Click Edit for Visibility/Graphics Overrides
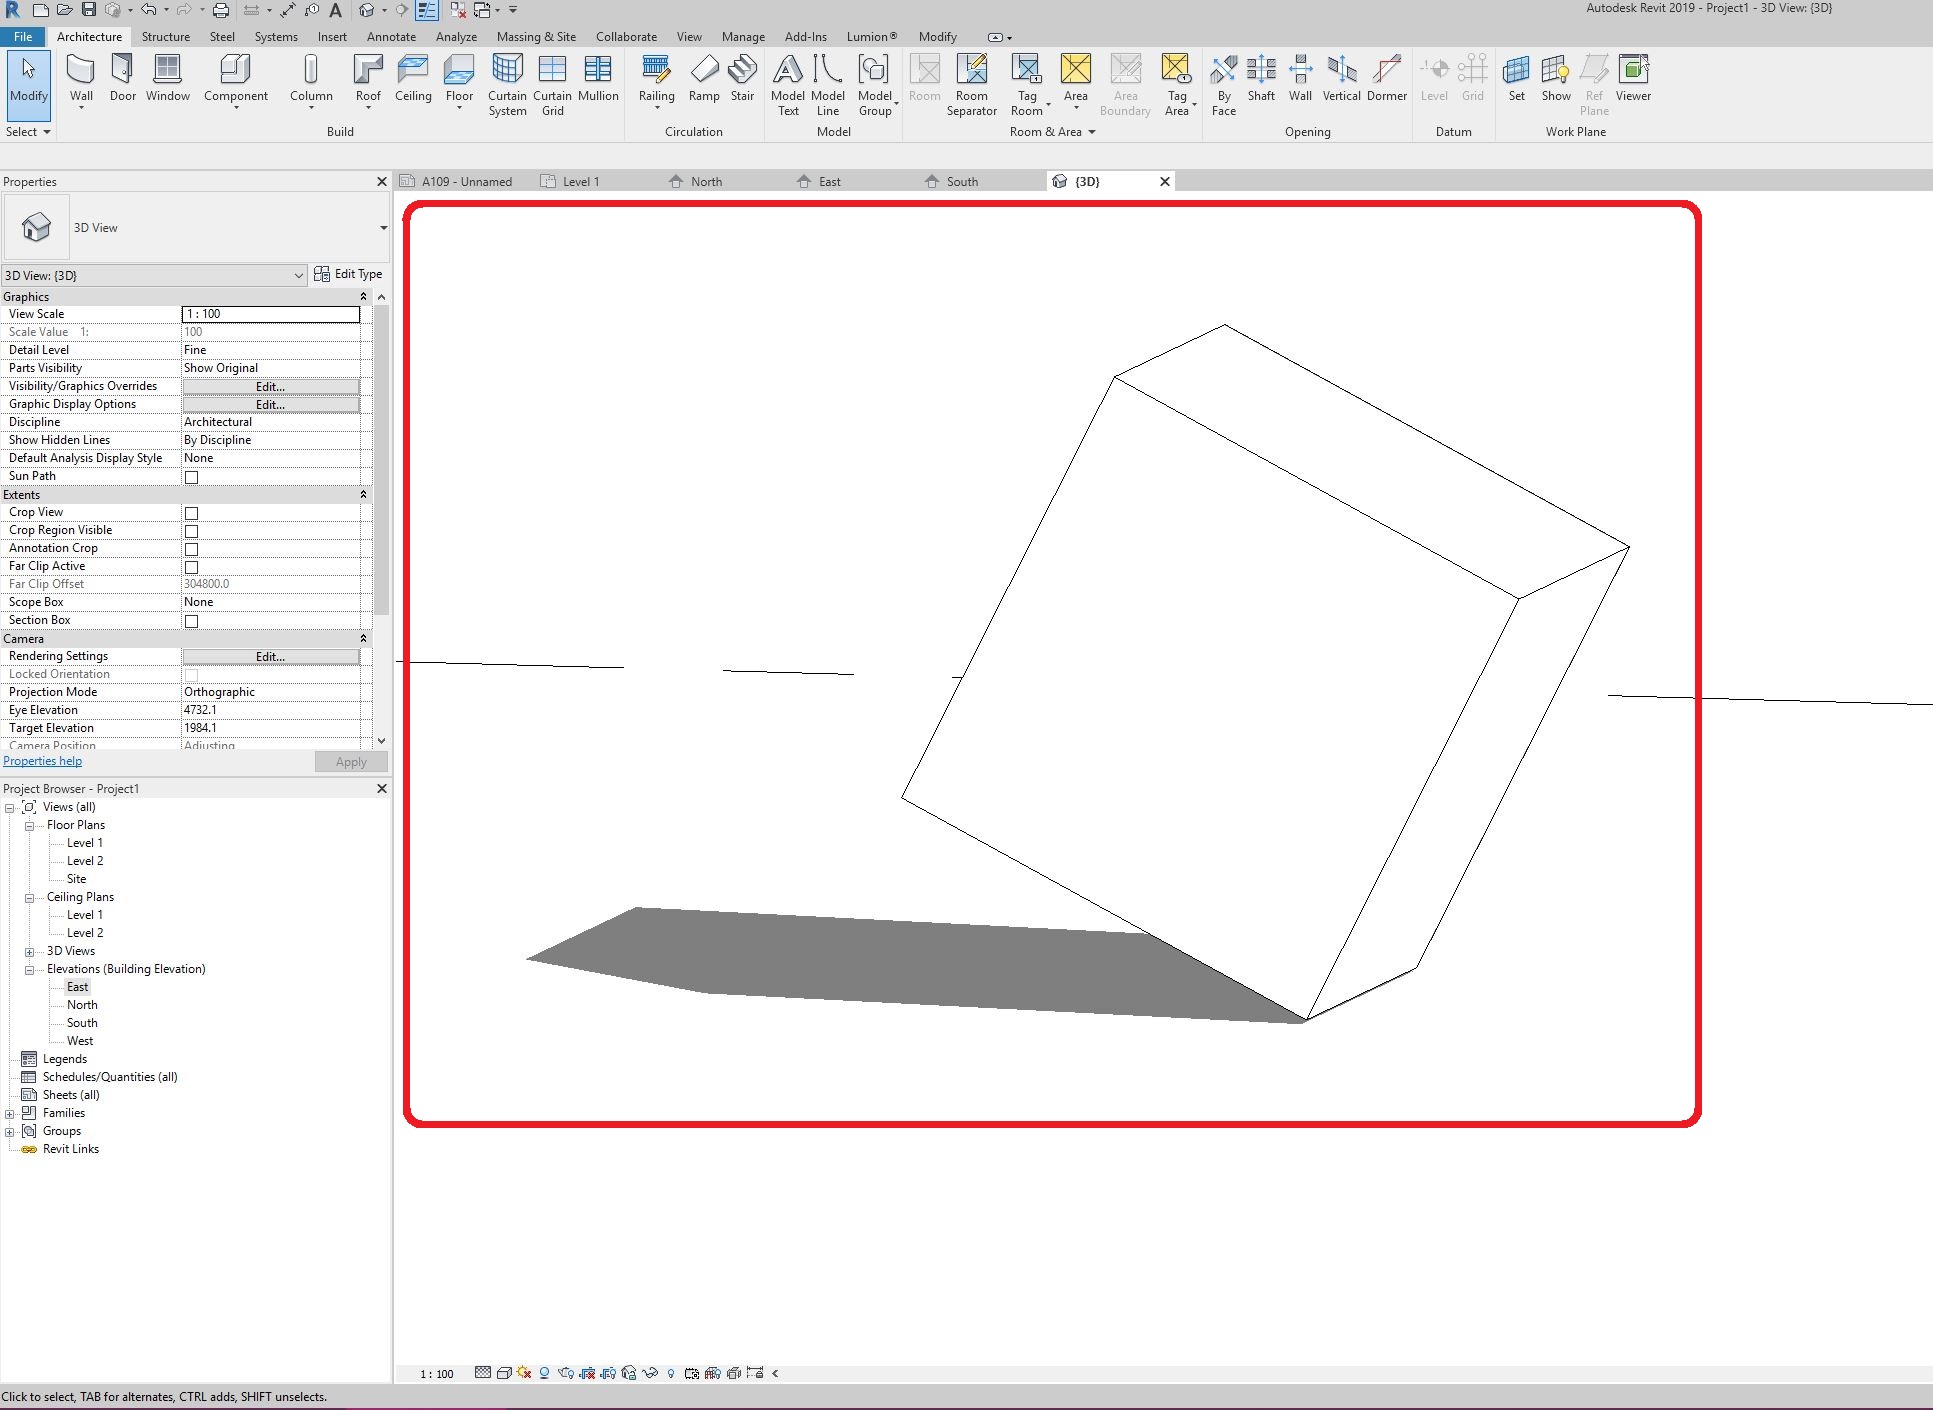Screen dimensions: 1933x1410 (x=270, y=386)
